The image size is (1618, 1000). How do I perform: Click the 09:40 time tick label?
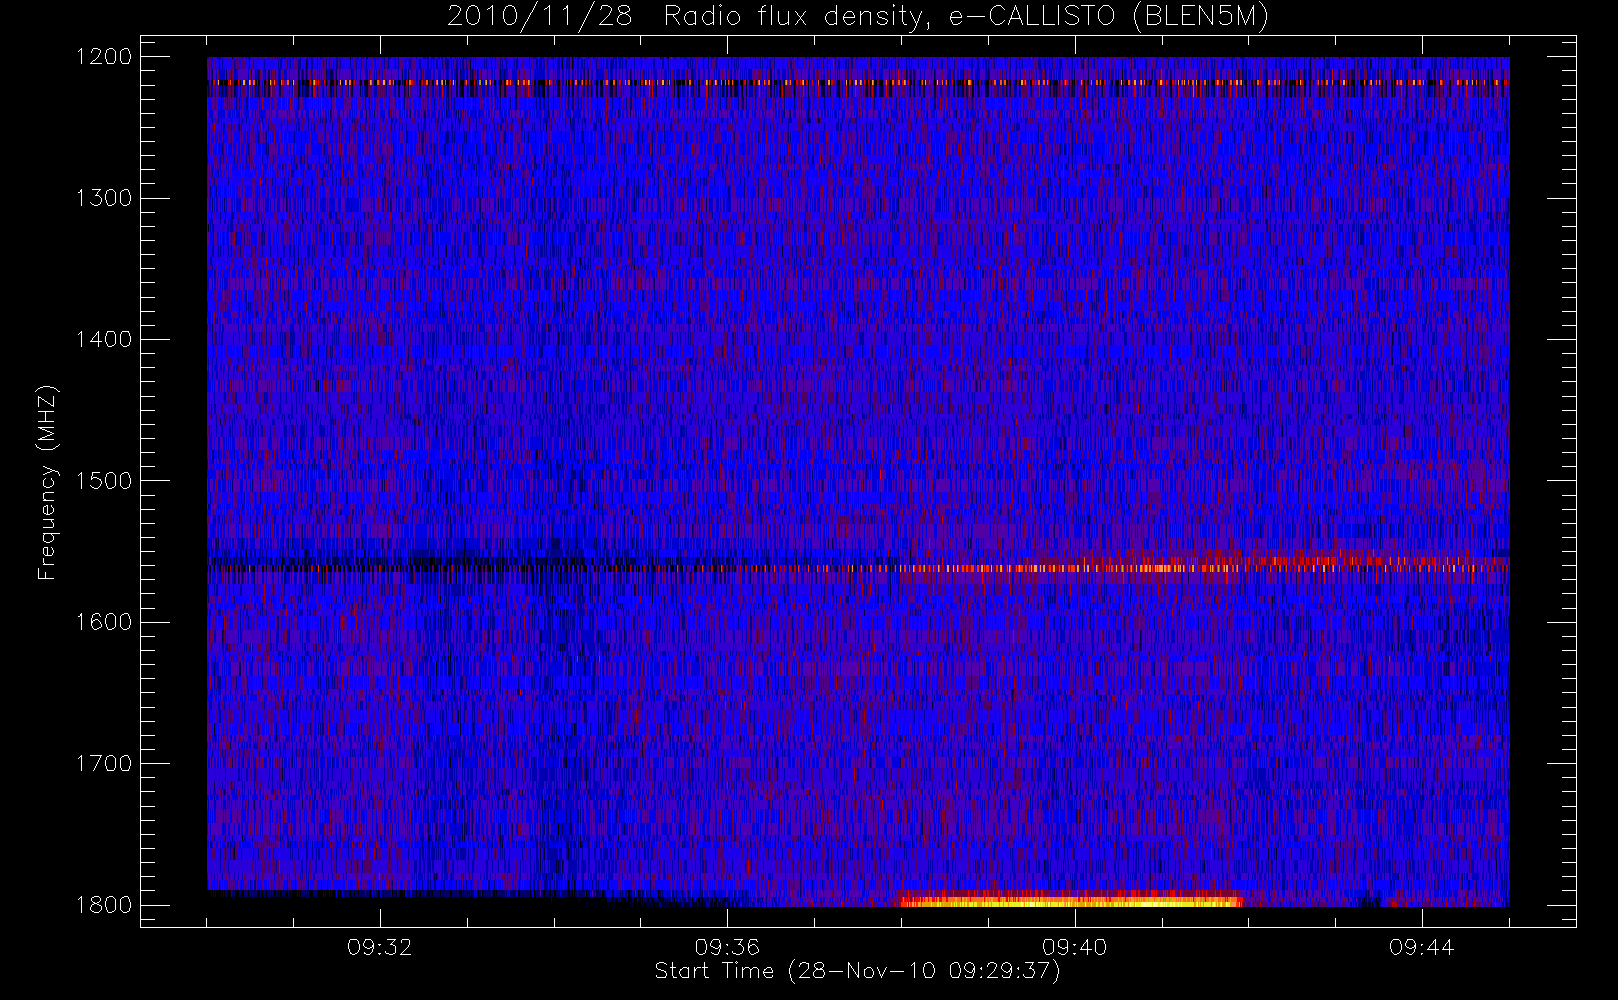pos(1075,947)
